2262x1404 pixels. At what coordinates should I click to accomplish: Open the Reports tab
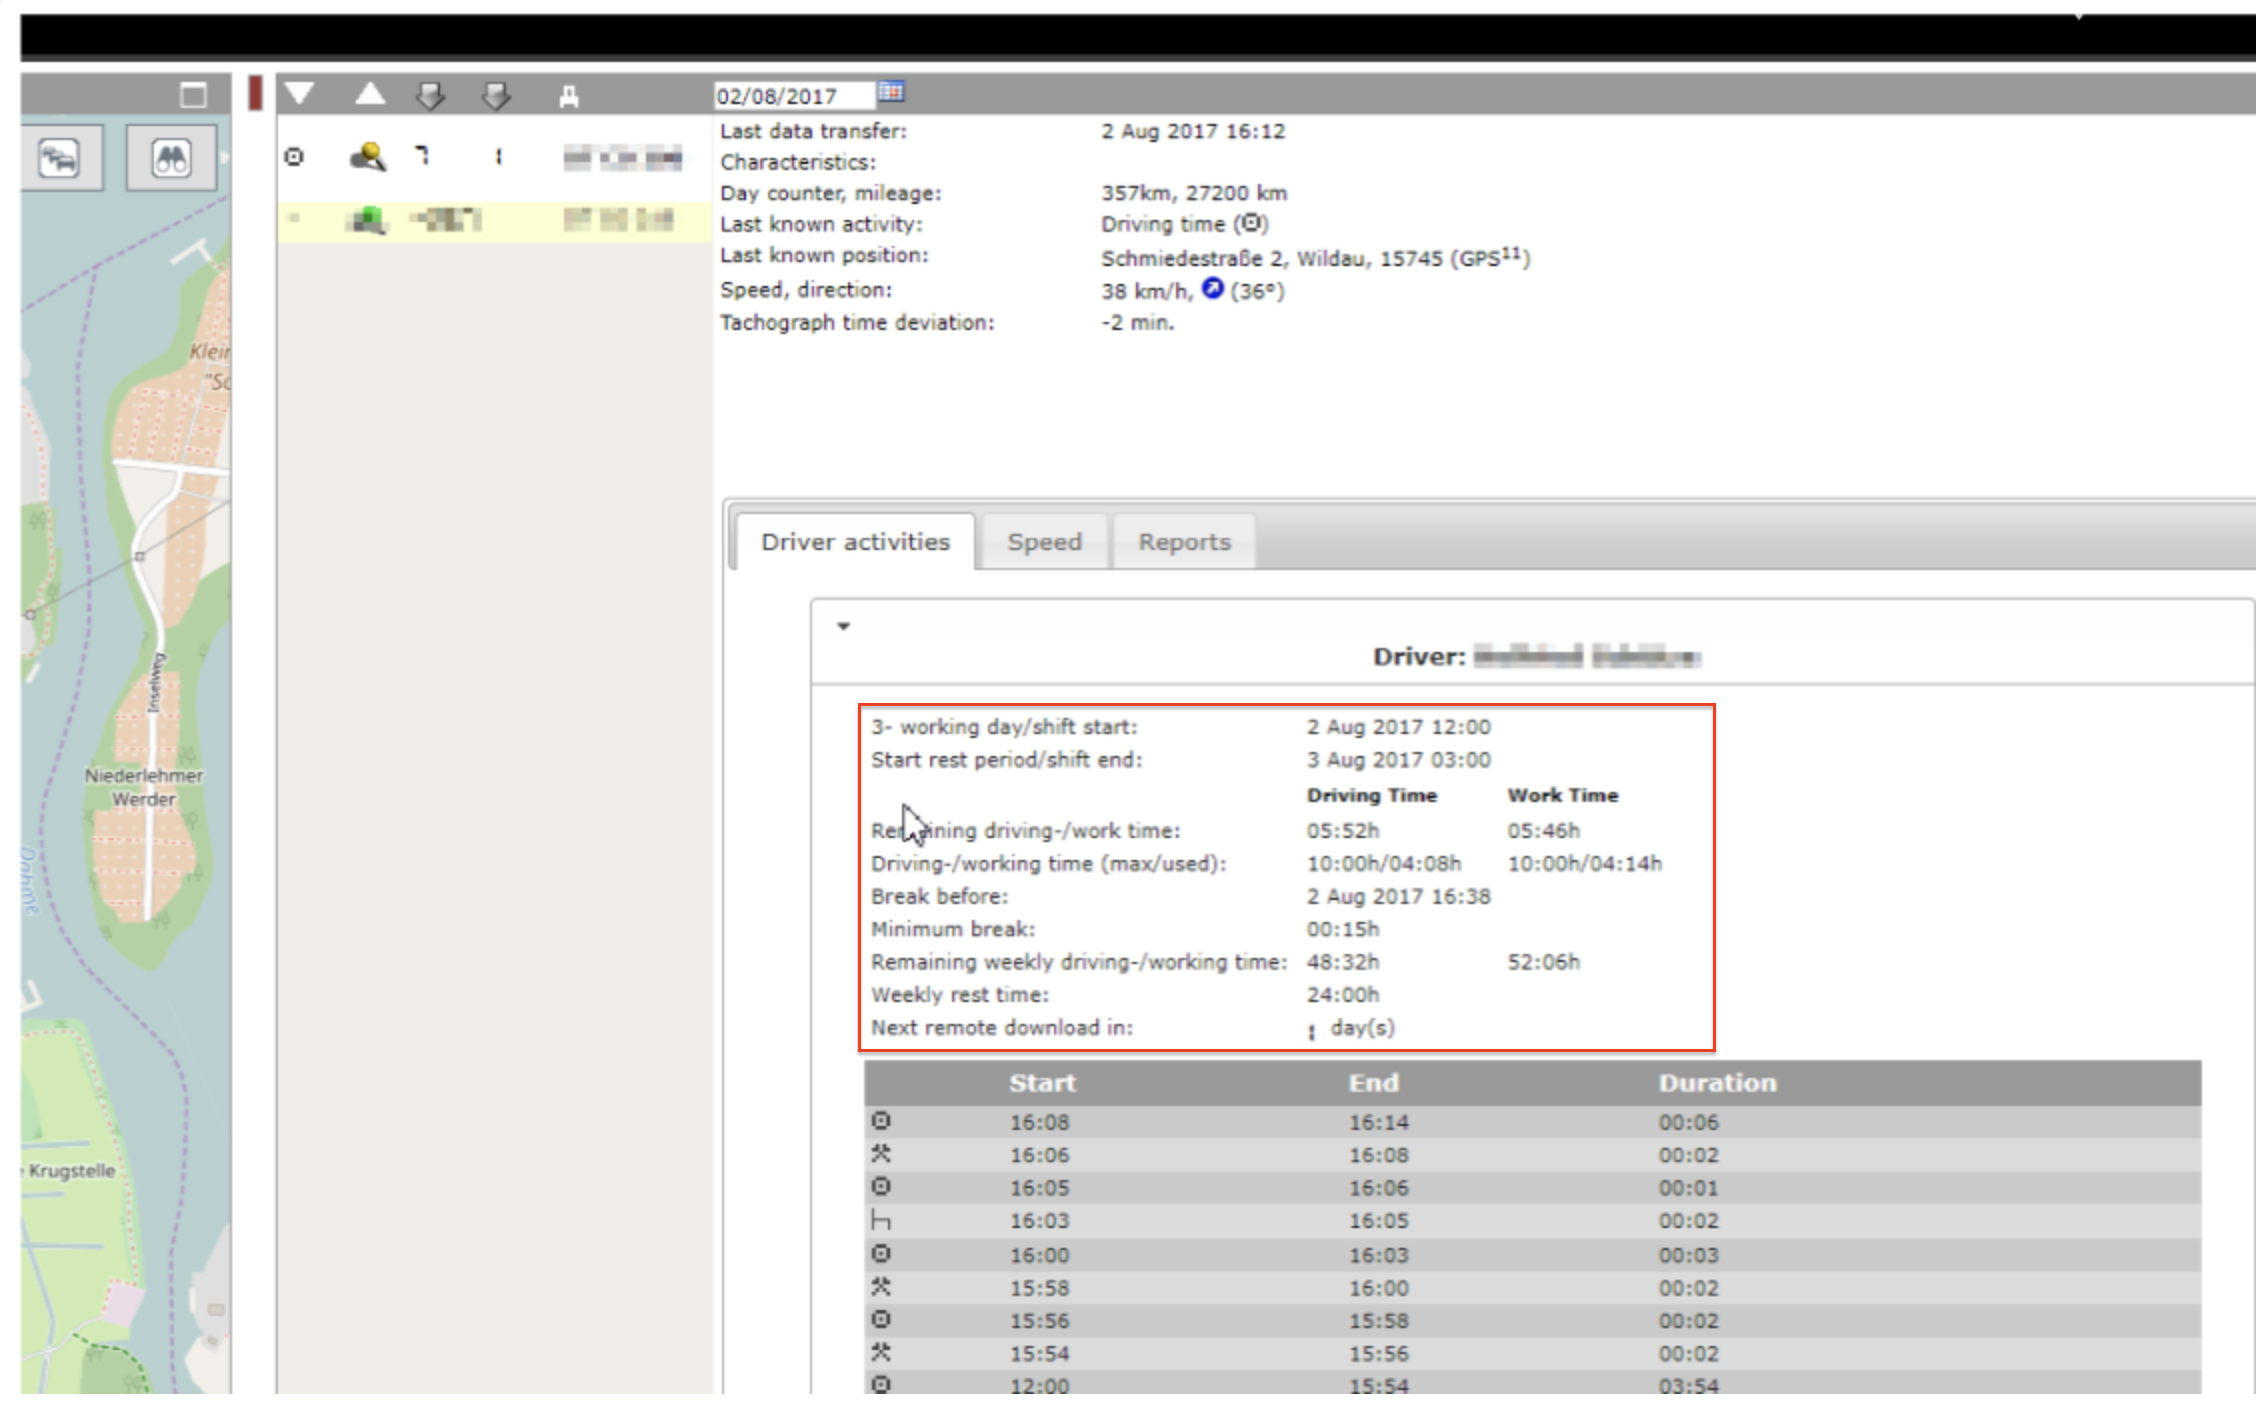click(1184, 542)
